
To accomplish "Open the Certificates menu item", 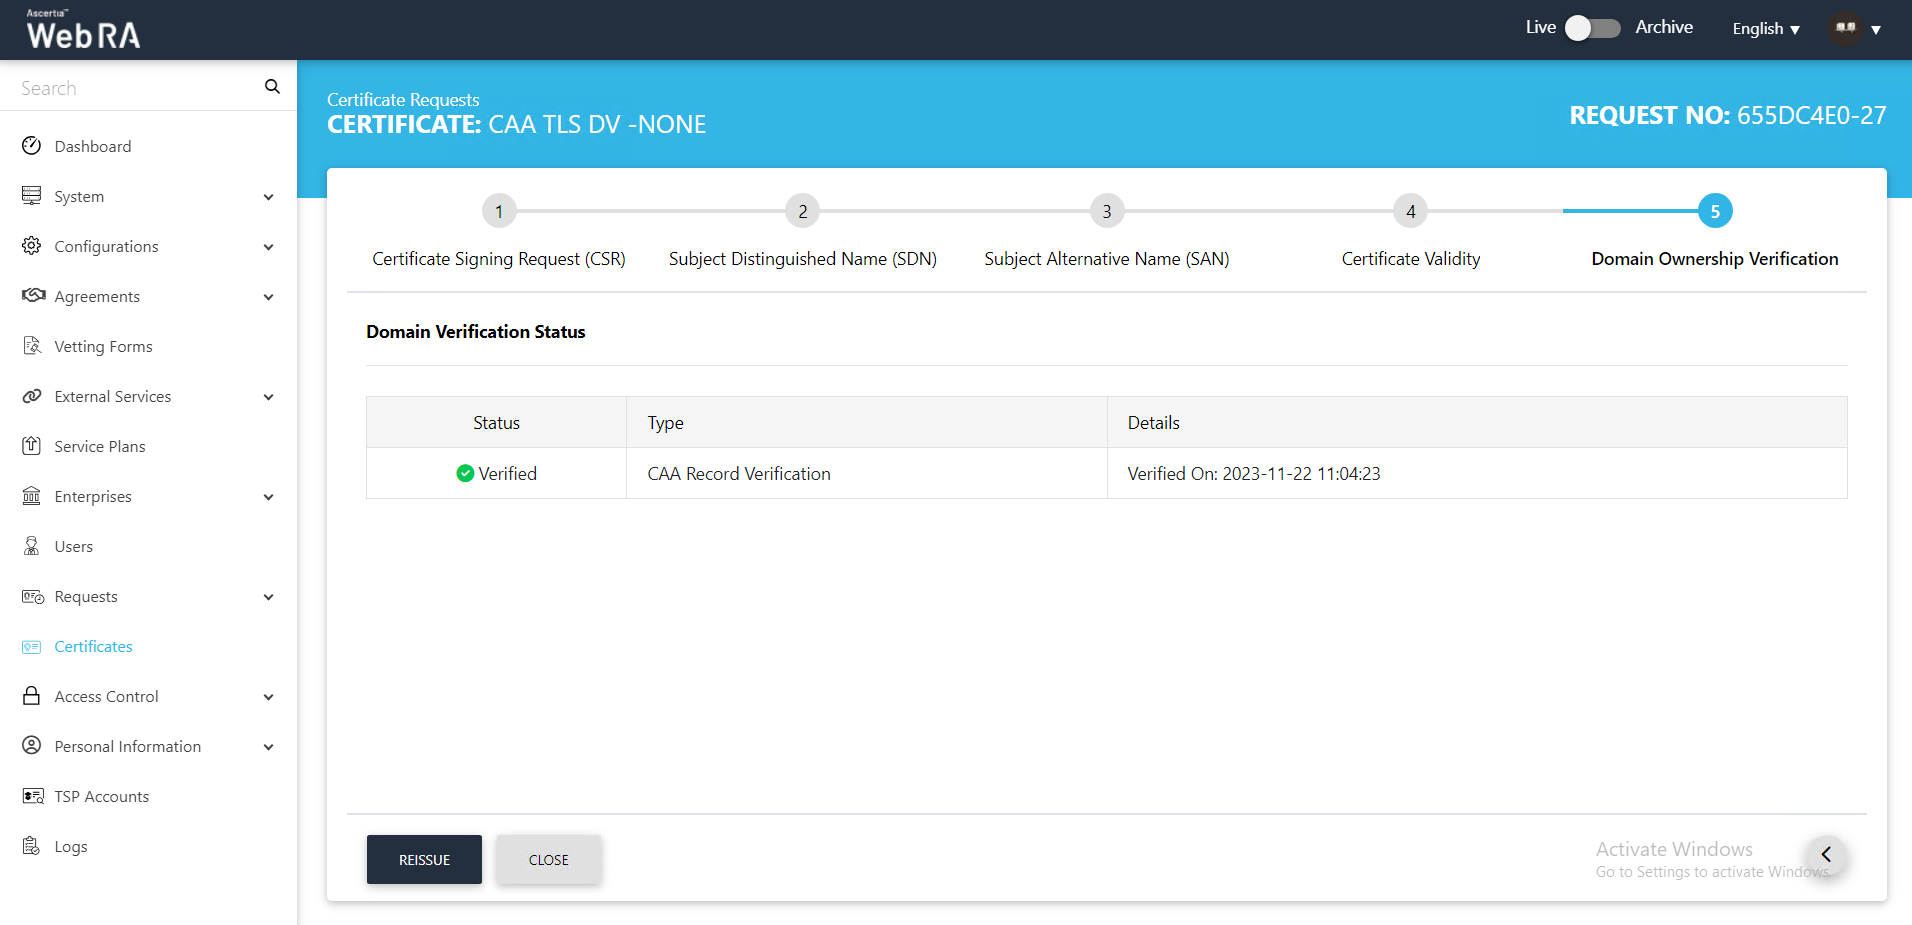I will pos(93,646).
